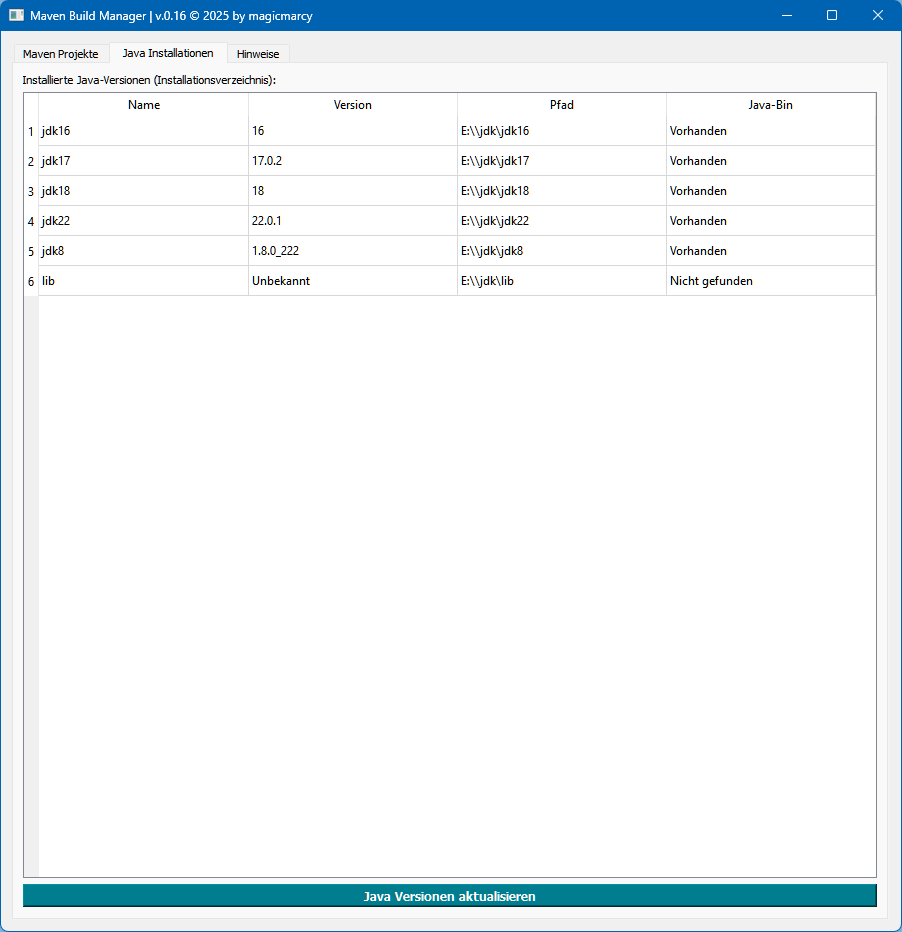This screenshot has height=932, width=902.
Task: Open the Hinweise tab
Action: (x=258, y=53)
